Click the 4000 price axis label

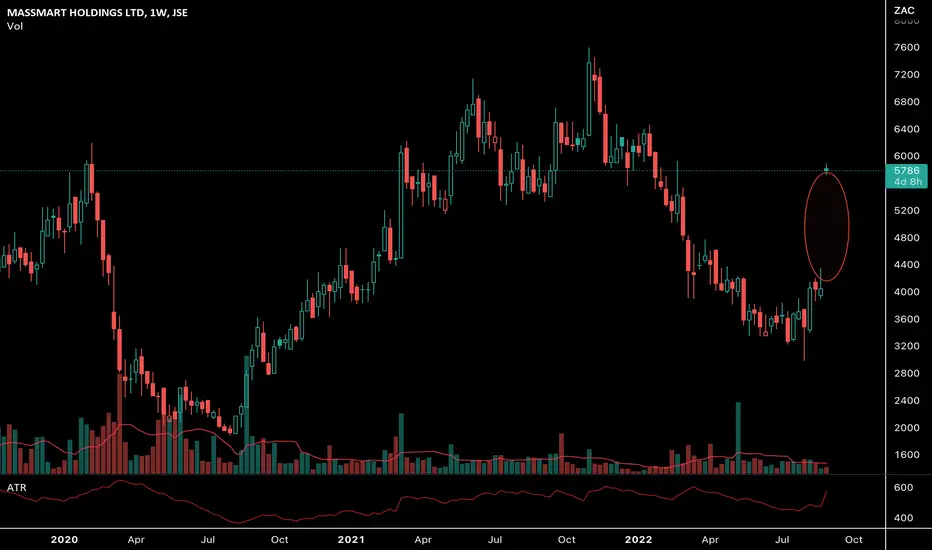coord(906,292)
